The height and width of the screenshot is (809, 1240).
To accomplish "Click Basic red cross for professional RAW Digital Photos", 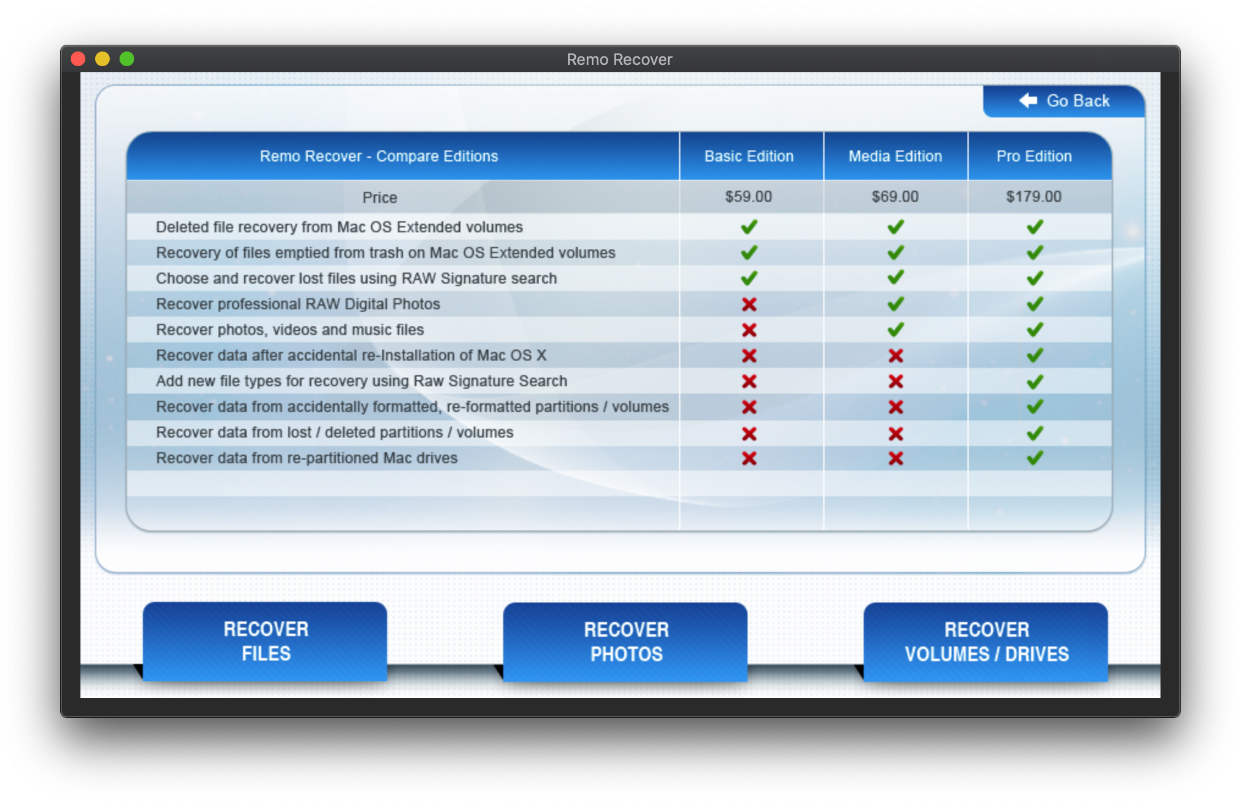I will pyautogui.click(x=749, y=304).
